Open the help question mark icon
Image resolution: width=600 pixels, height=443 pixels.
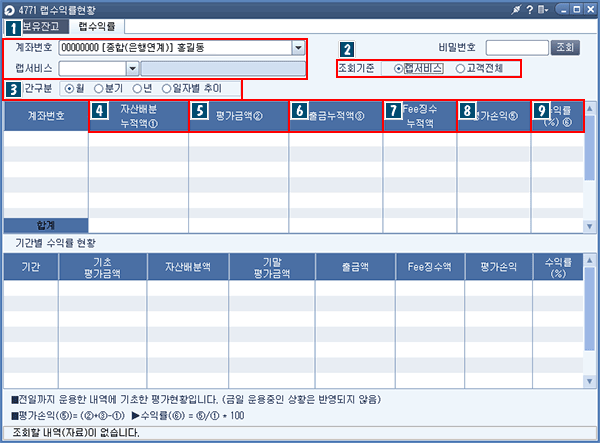tap(530, 10)
